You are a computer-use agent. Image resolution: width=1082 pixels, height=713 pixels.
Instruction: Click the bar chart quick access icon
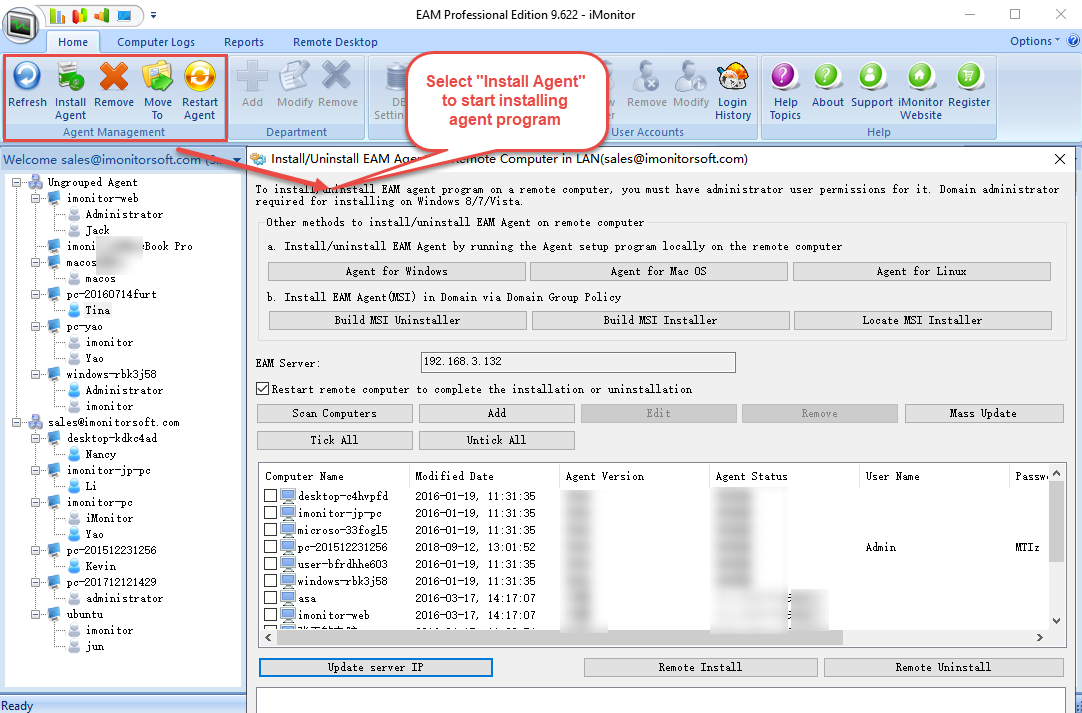pyautogui.click(x=57, y=14)
